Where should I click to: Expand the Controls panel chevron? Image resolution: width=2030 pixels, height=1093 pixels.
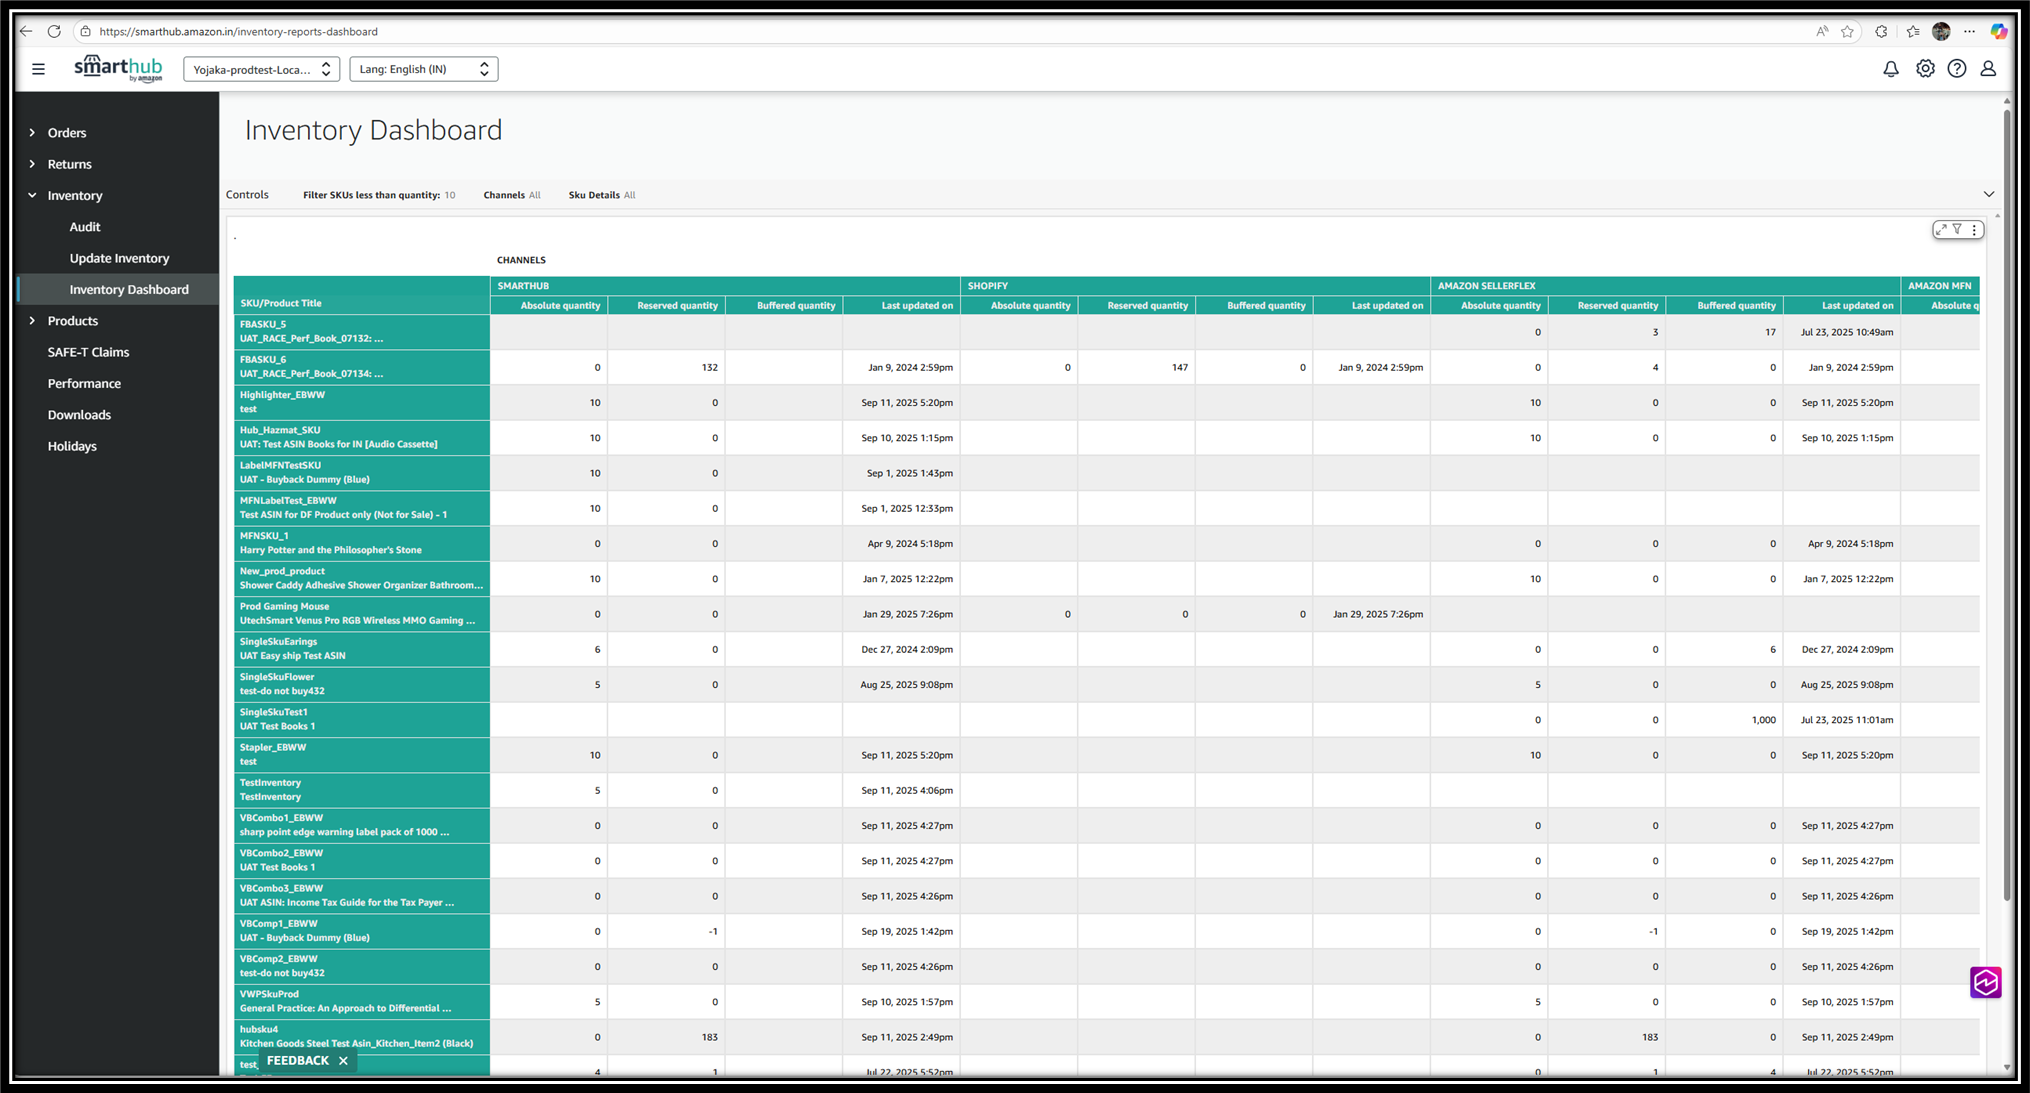tap(1988, 194)
